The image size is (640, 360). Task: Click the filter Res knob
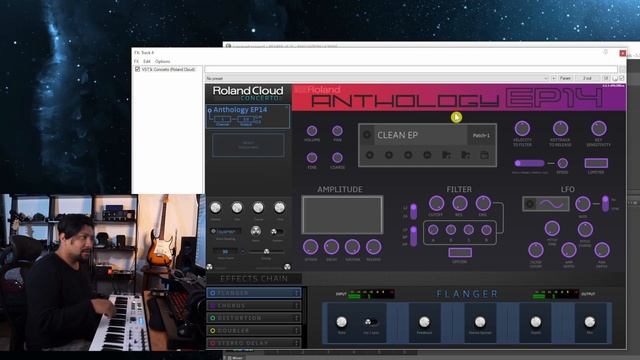pos(460,203)
